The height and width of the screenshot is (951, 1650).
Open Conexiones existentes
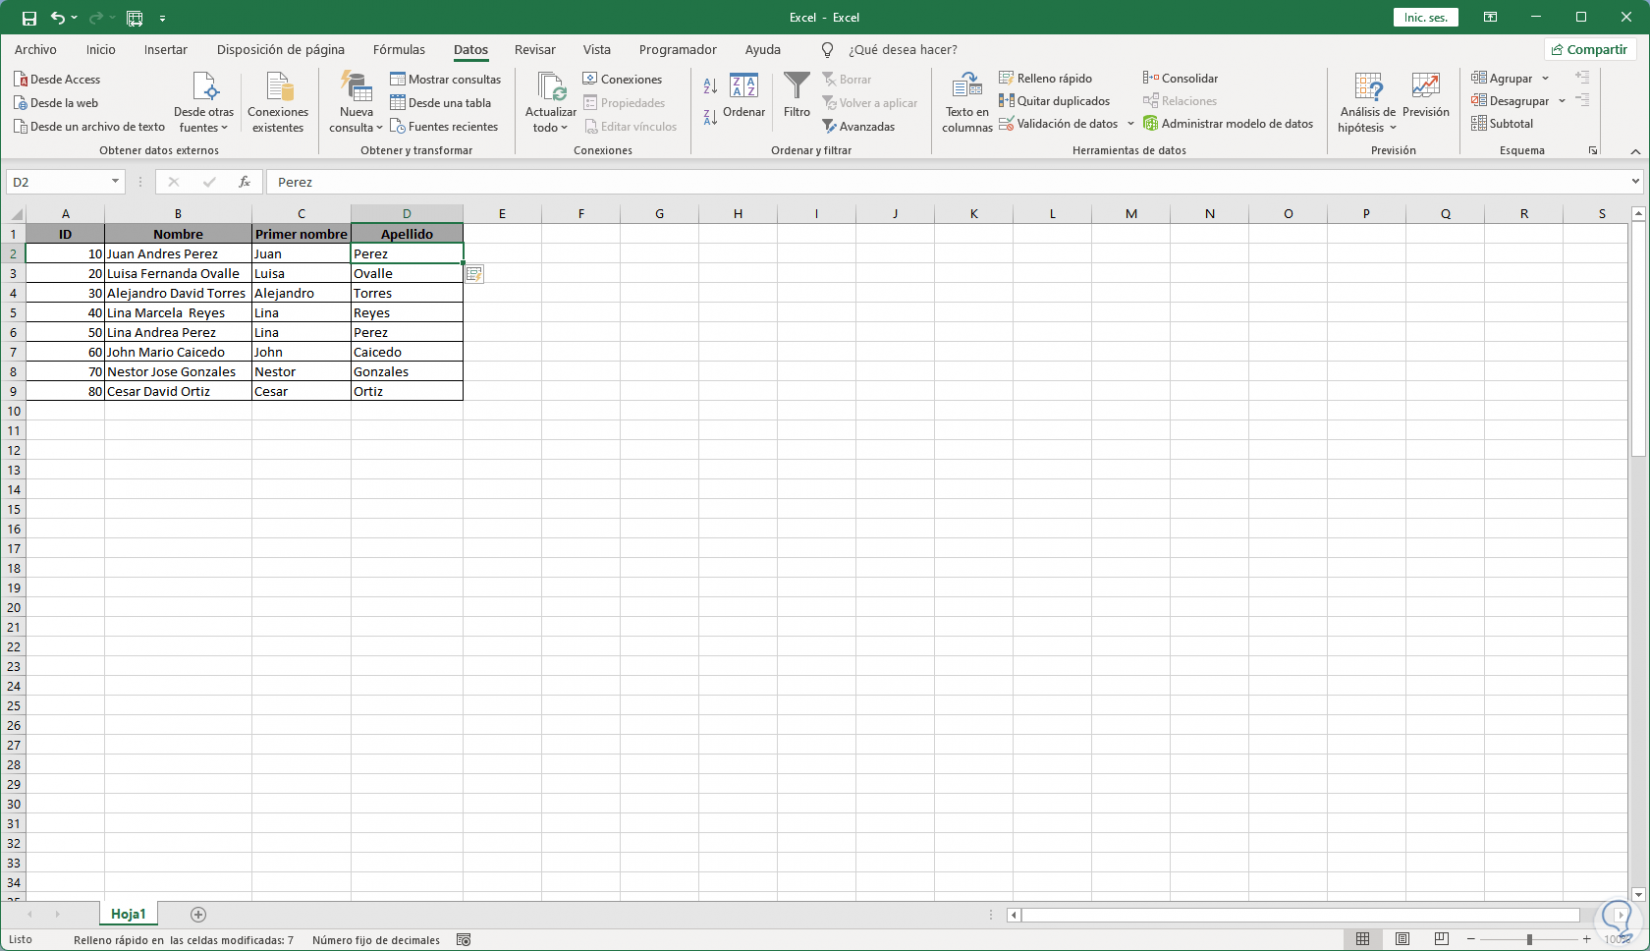278,103
